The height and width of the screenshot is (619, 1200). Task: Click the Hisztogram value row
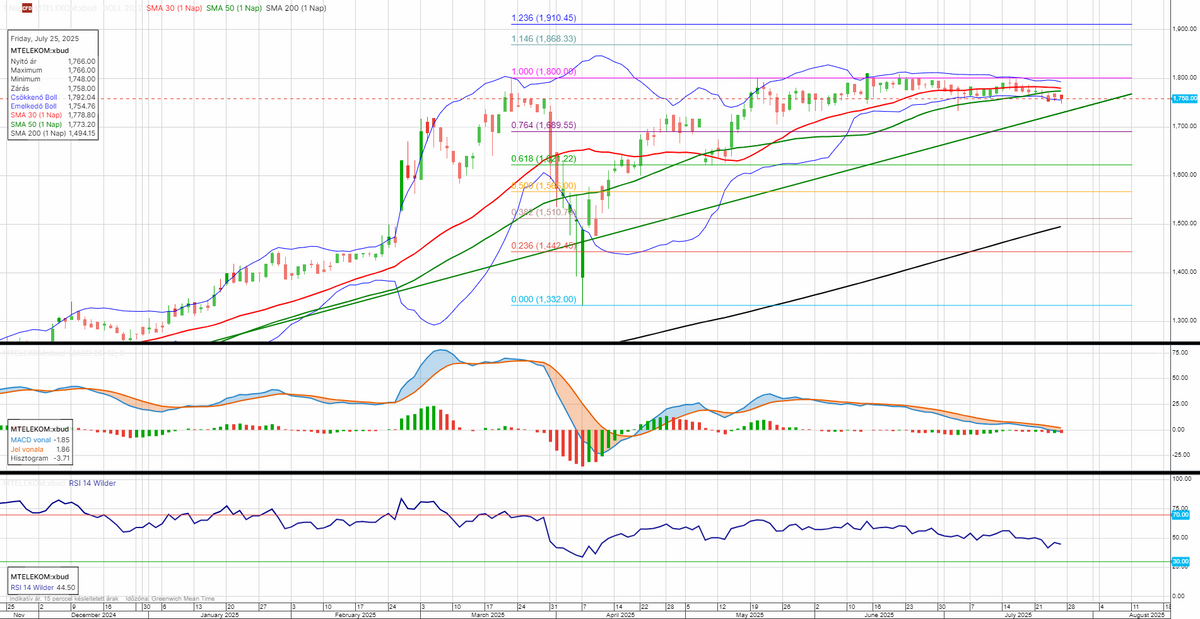coord(39,458)
